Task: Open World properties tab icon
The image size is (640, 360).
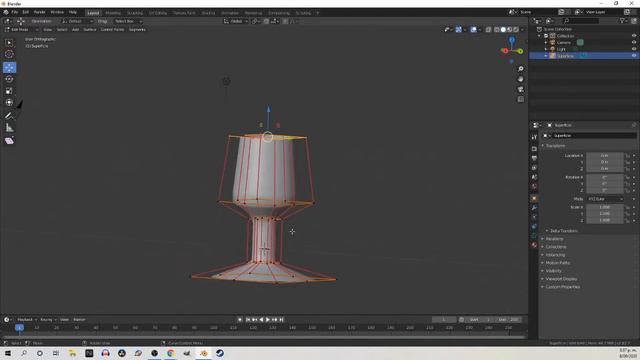Action: 534,187
